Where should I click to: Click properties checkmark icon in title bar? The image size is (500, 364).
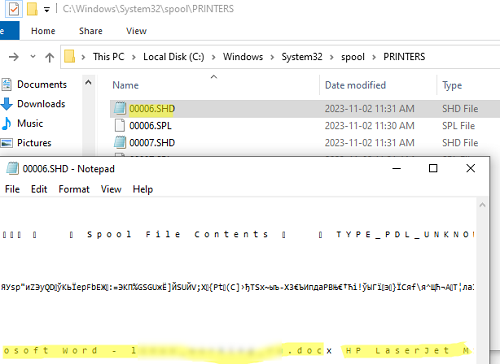point(14,9)
